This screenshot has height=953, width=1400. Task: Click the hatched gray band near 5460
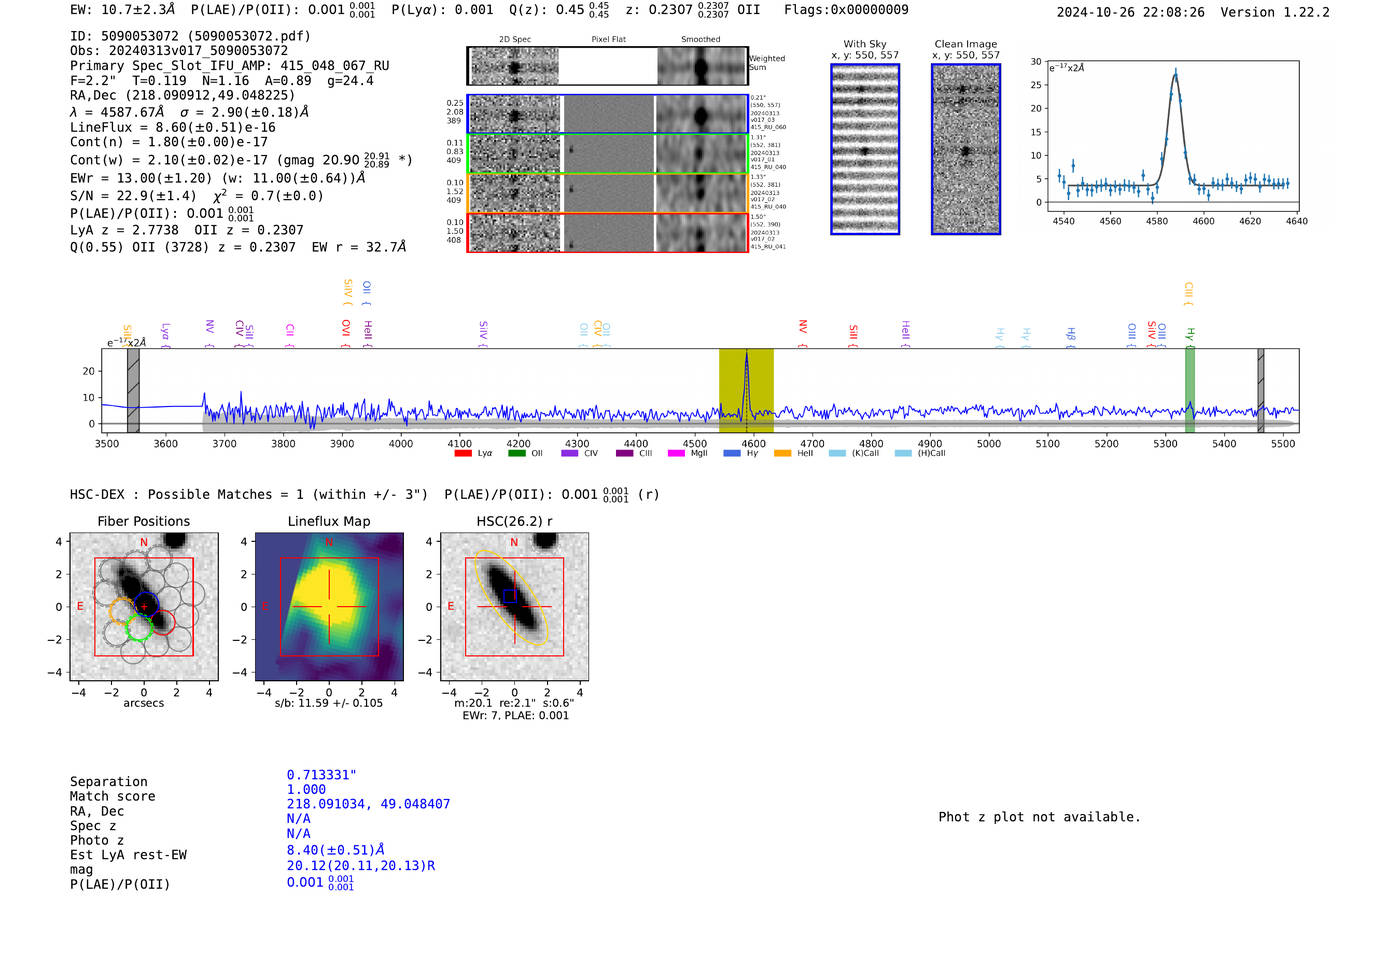click(1261, 391)
